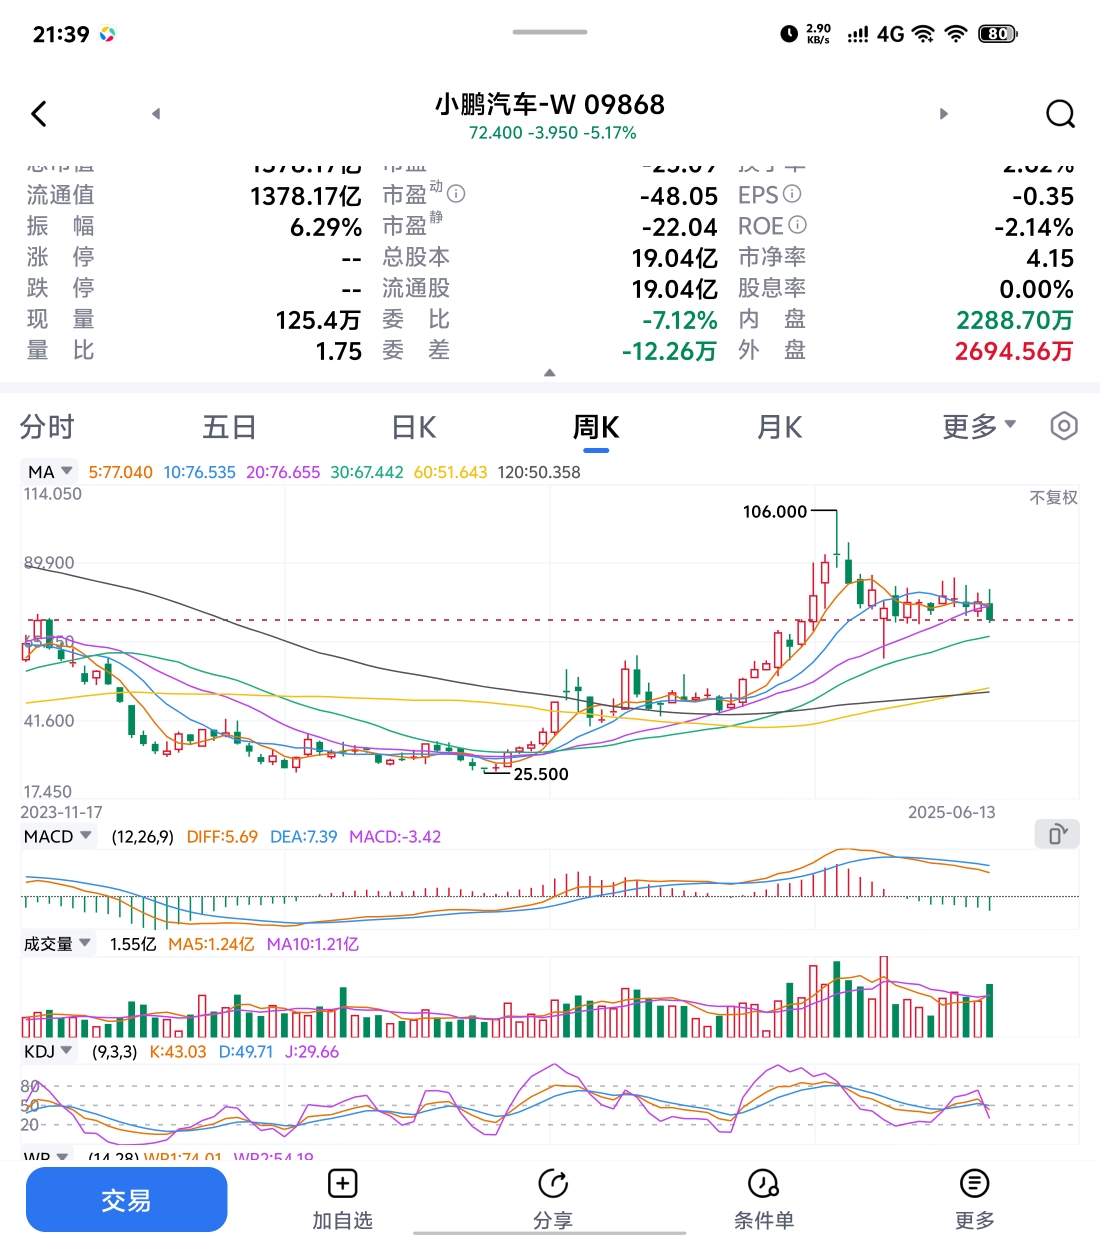
Task: Select the 五日 chart tab
Action: (229, 427)
